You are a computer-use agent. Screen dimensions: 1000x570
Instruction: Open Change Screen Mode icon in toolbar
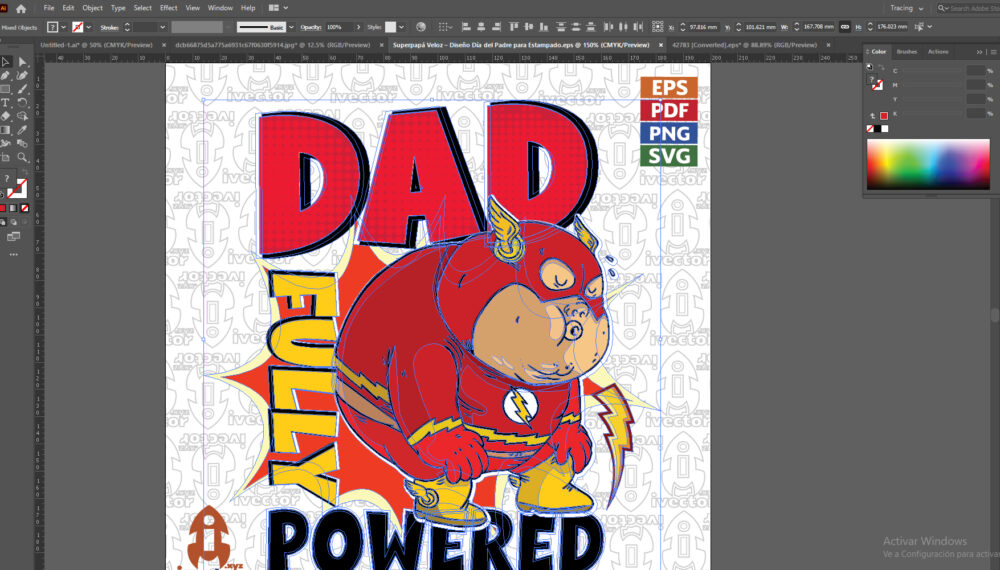click(x=13, y=237)
